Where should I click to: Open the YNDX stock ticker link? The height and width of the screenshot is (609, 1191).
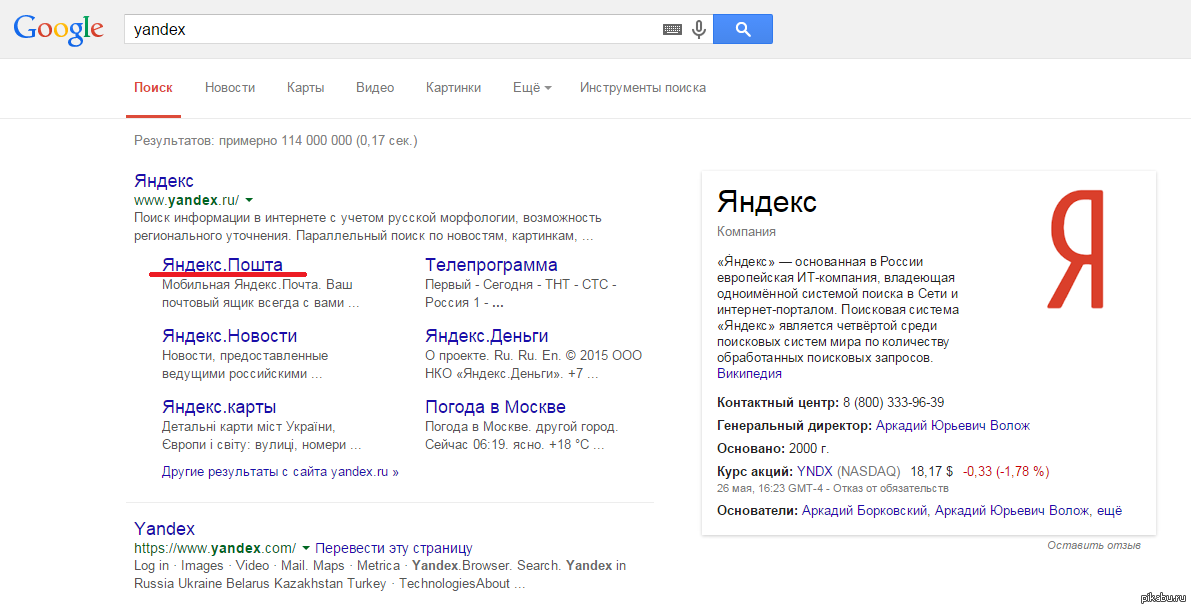point(814,471)
